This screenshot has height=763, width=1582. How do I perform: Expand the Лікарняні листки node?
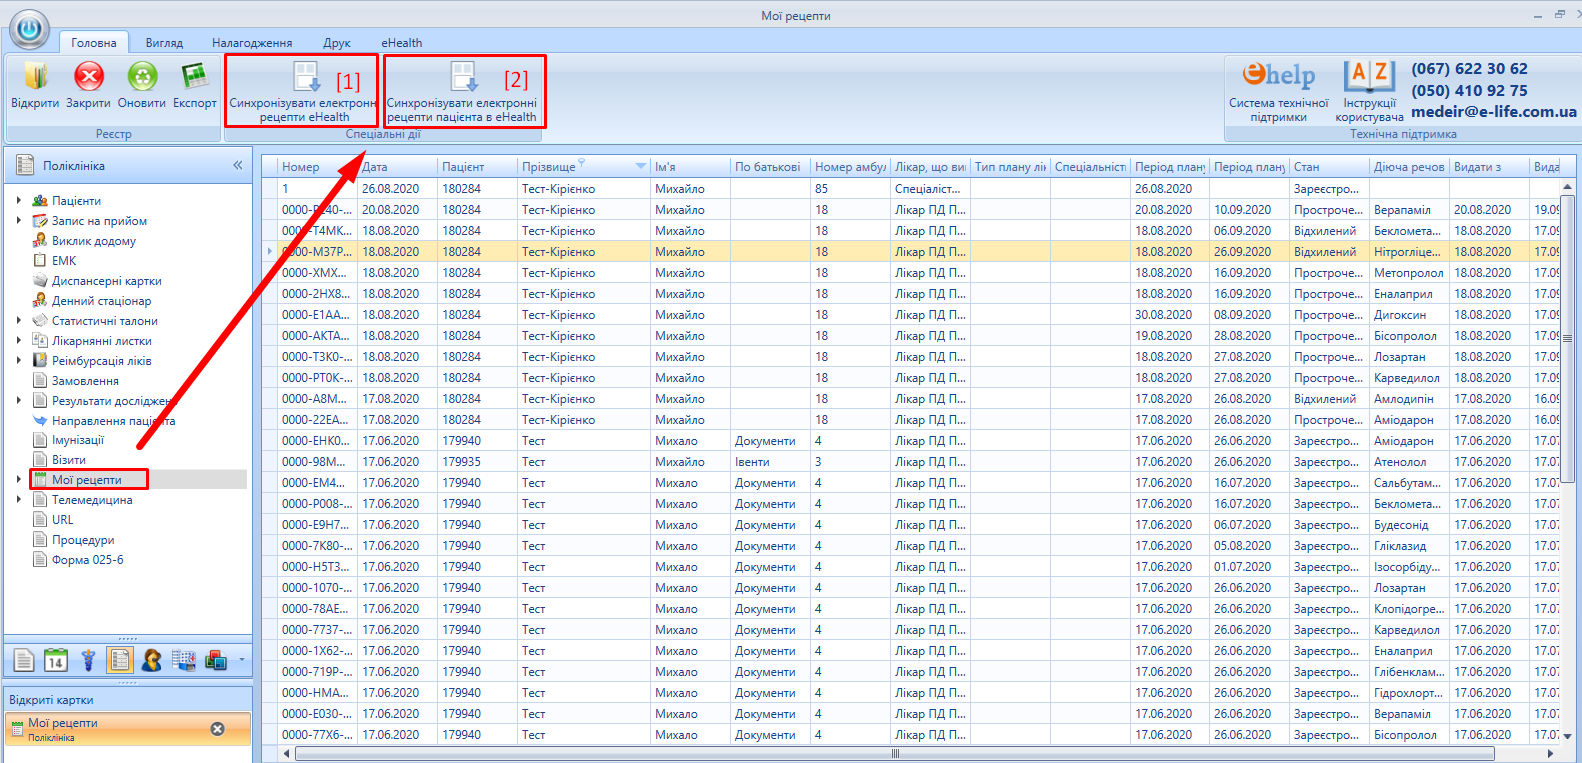(19, 341)
